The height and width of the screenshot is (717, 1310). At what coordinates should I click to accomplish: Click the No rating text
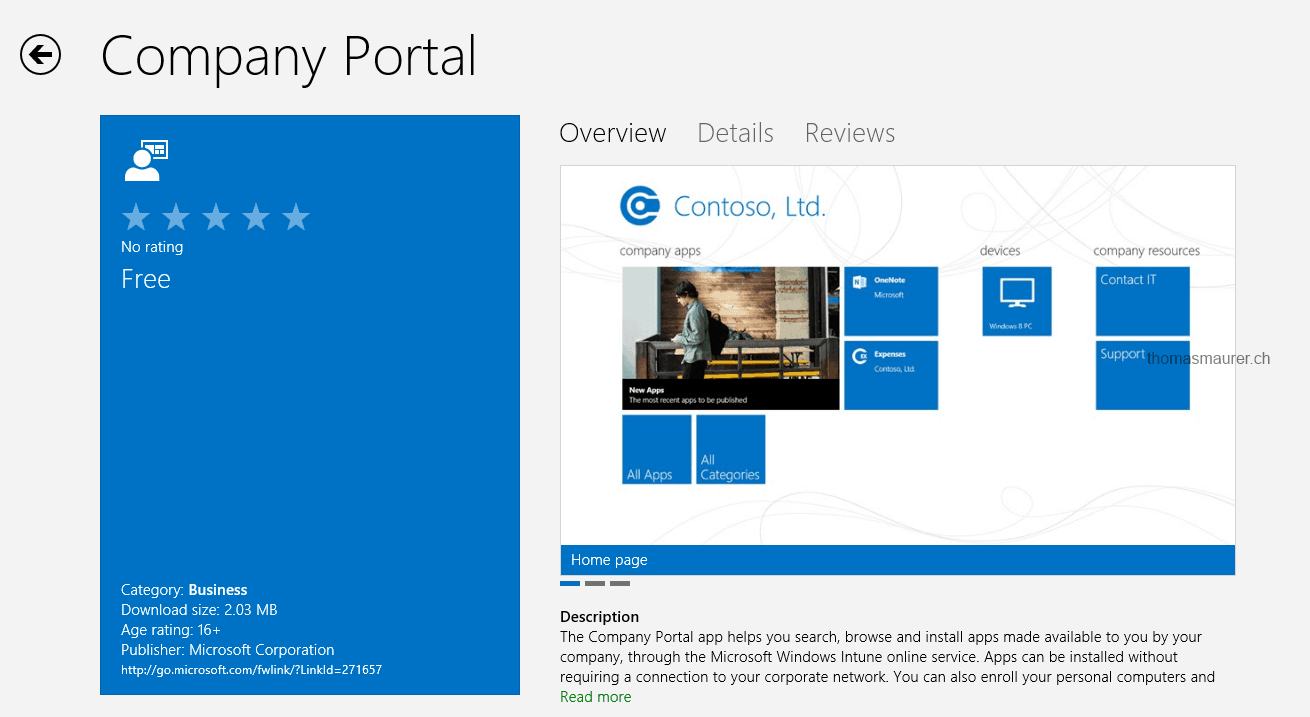tap(152, 247)
